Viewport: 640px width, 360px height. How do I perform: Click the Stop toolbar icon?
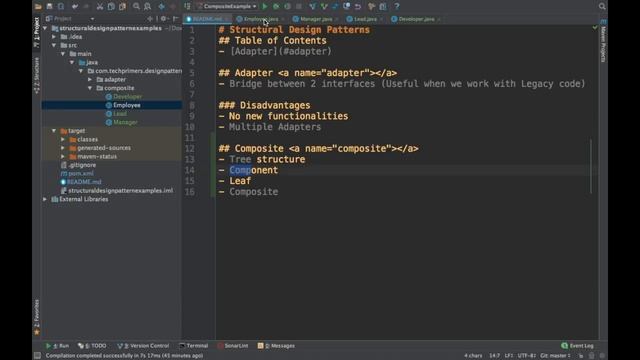(x=299, y=7)
